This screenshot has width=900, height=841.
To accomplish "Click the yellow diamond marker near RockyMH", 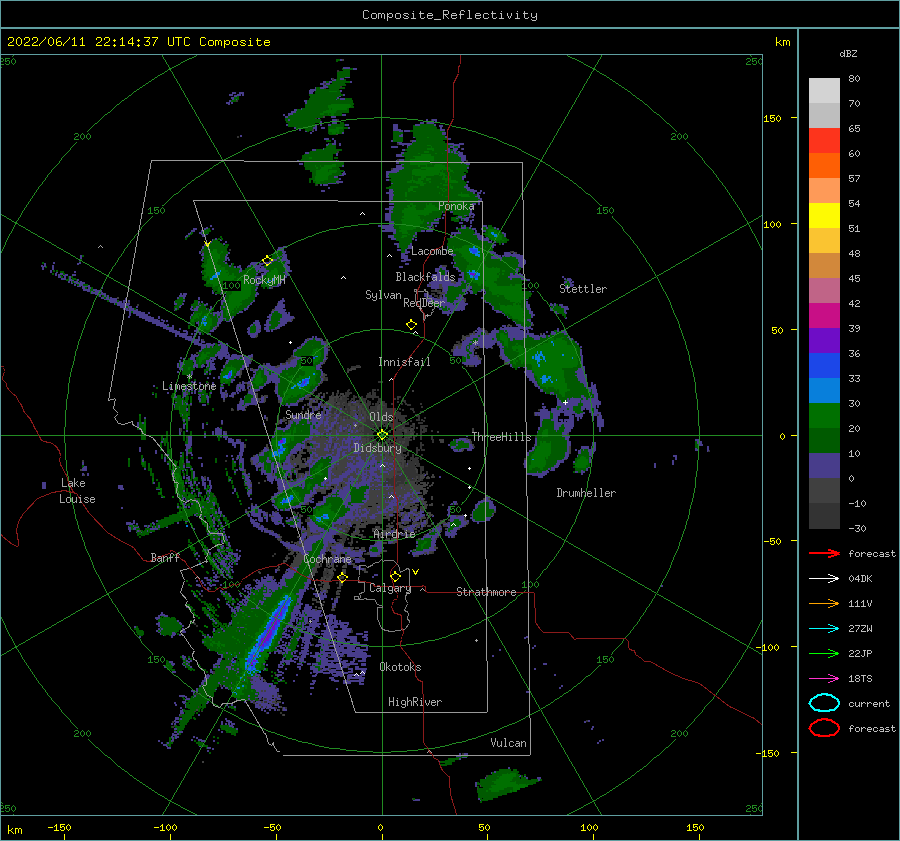I will point(267,261).
